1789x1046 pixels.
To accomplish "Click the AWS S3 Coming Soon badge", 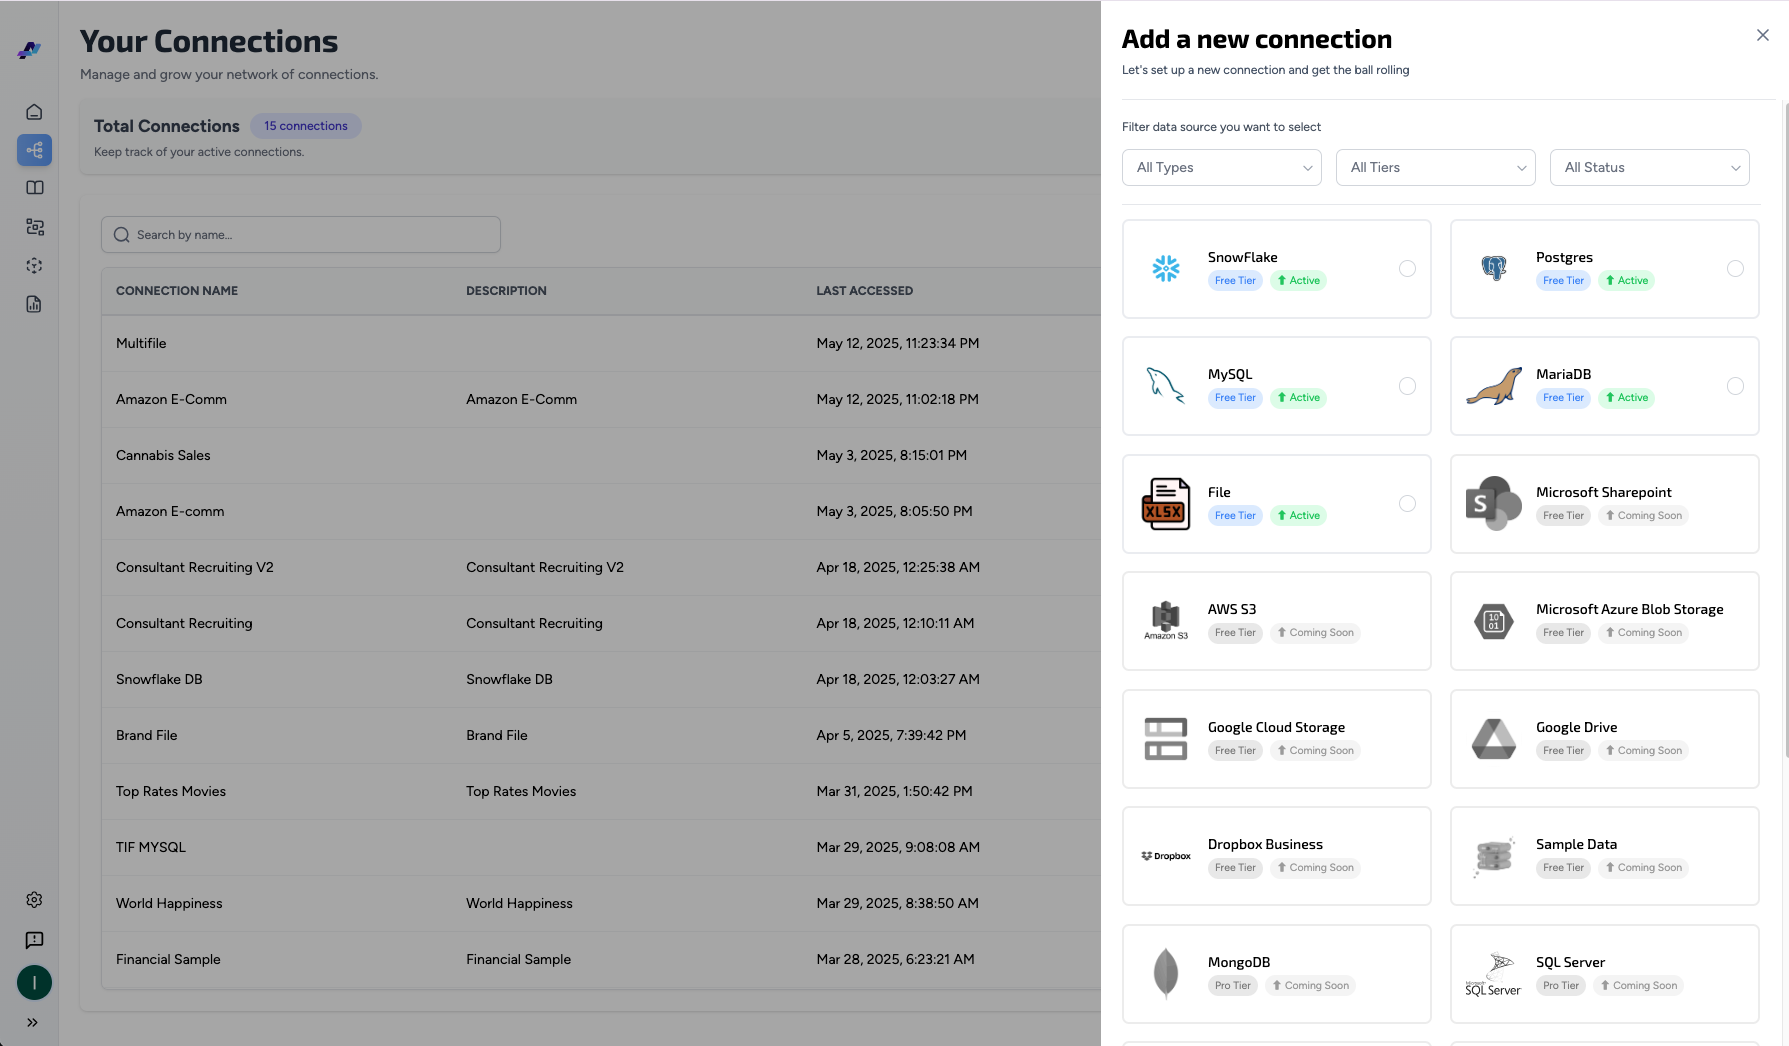I will pyautogui.click(x=1315, y=633).
